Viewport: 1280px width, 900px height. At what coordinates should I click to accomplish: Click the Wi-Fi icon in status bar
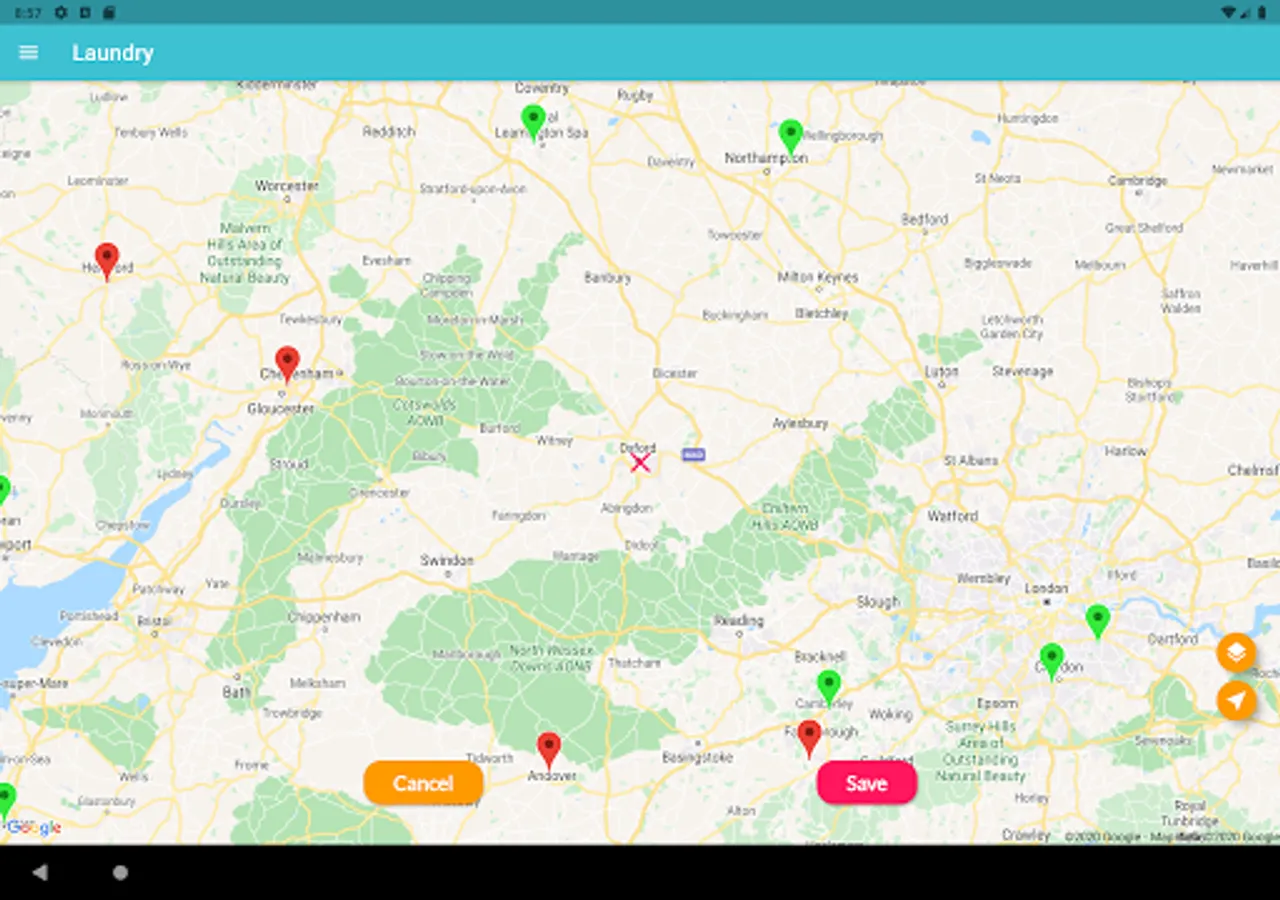click(x=1228, y=12)
